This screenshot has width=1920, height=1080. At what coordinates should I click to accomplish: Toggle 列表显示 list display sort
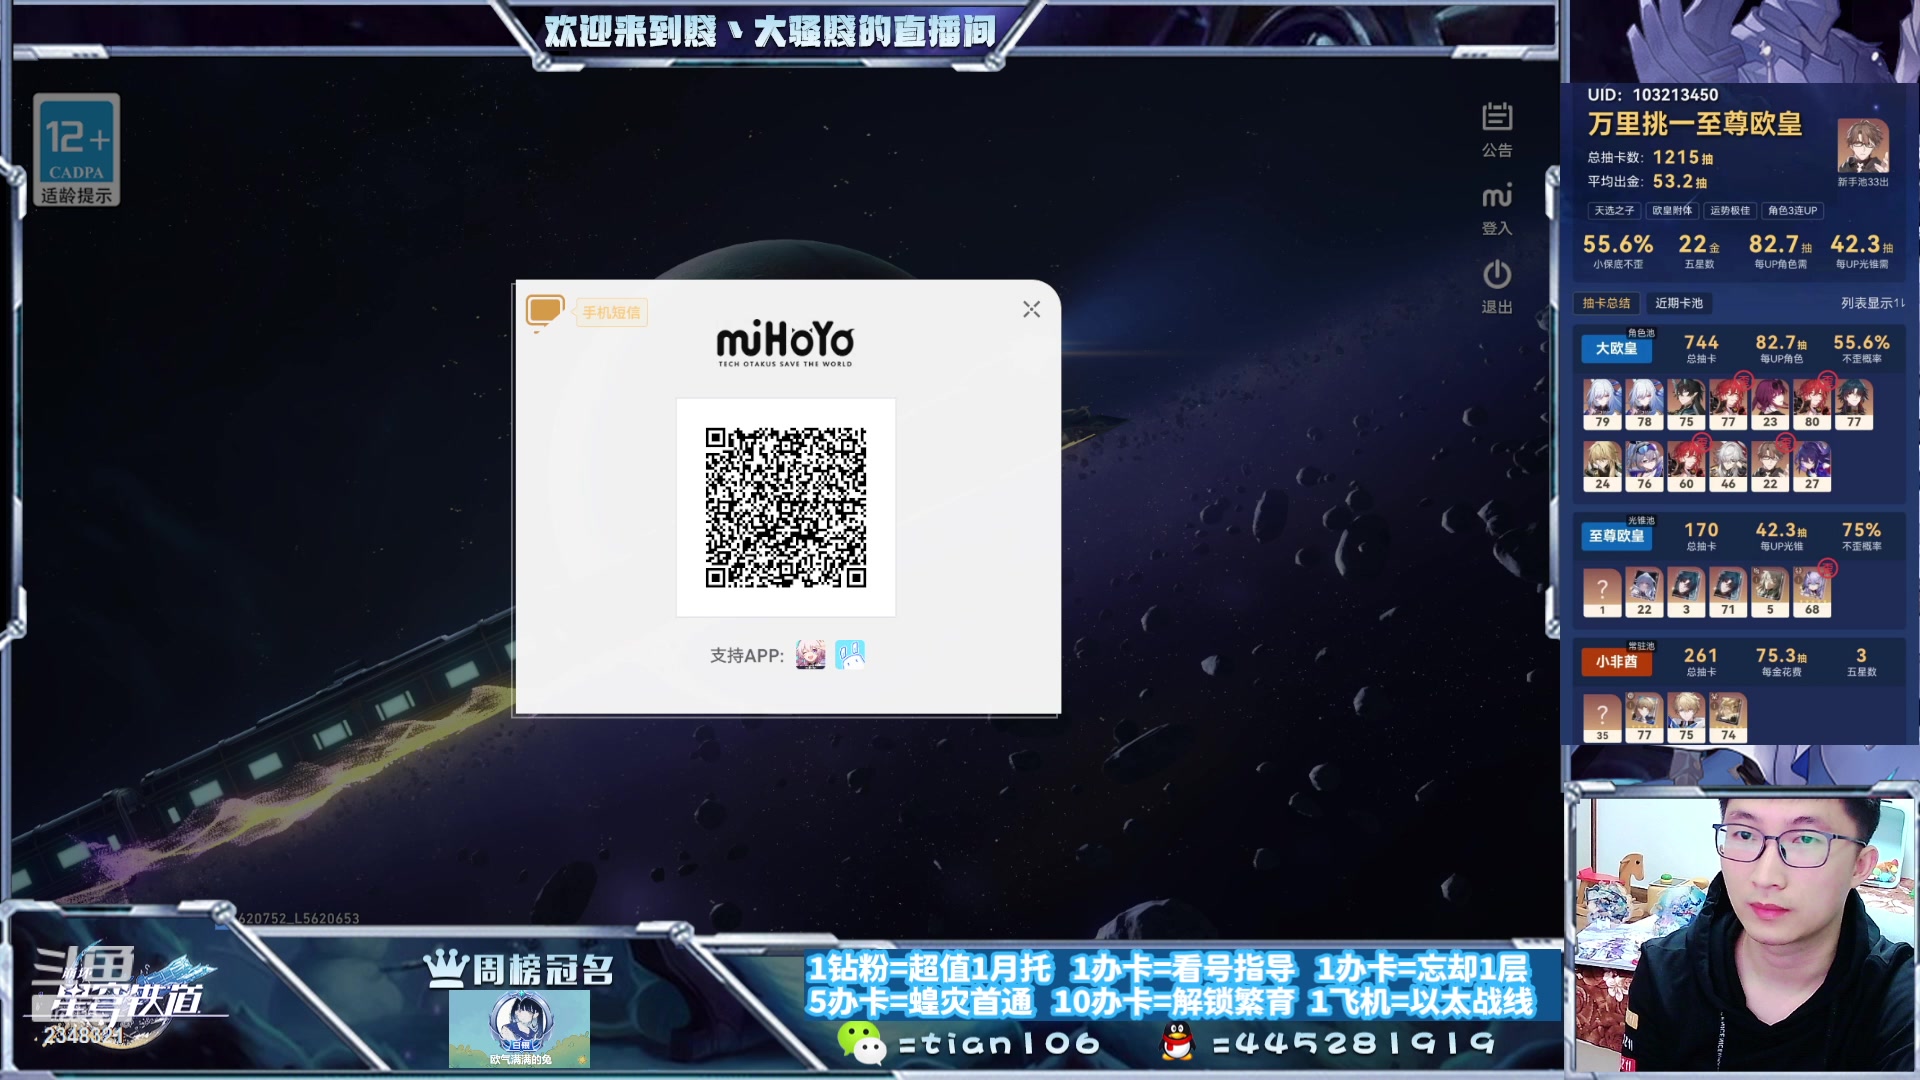(x=1872, y=303)
